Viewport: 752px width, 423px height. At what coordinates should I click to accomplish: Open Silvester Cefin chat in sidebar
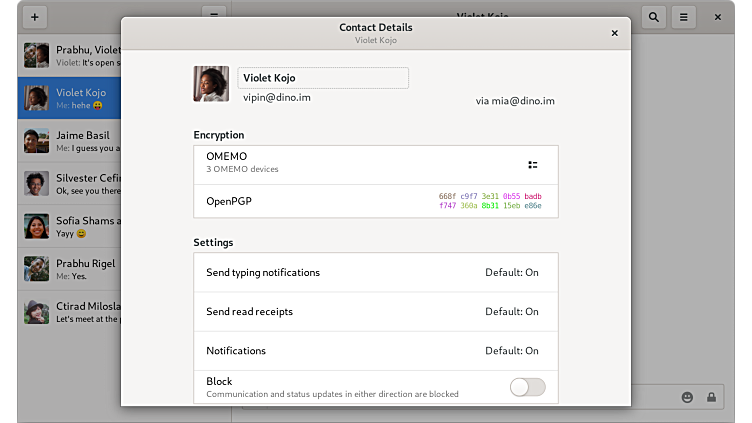coord(70,184)
